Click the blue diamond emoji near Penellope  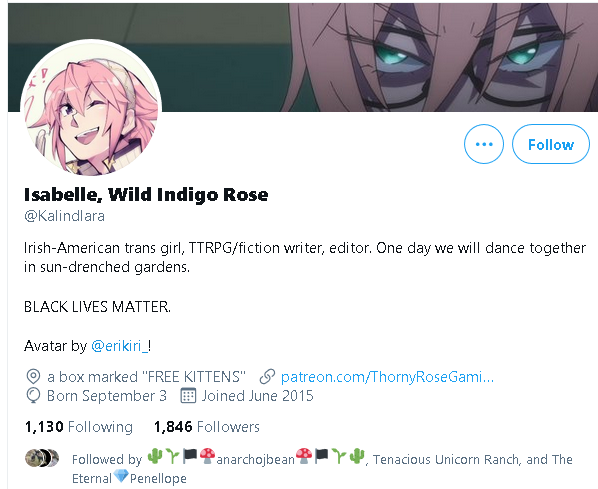121,476
